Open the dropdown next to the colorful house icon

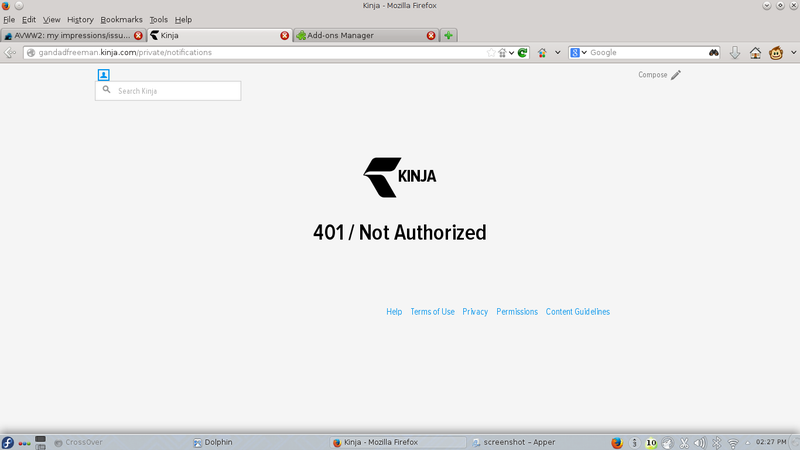558,53
